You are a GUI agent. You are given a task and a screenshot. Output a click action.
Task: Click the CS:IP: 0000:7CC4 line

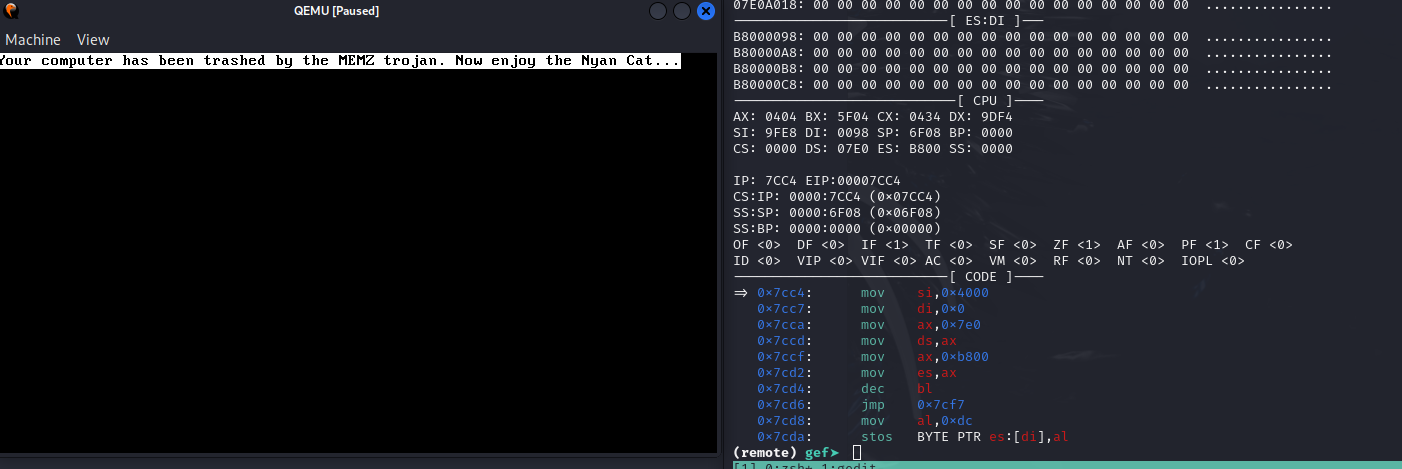(x=837, y=197)
